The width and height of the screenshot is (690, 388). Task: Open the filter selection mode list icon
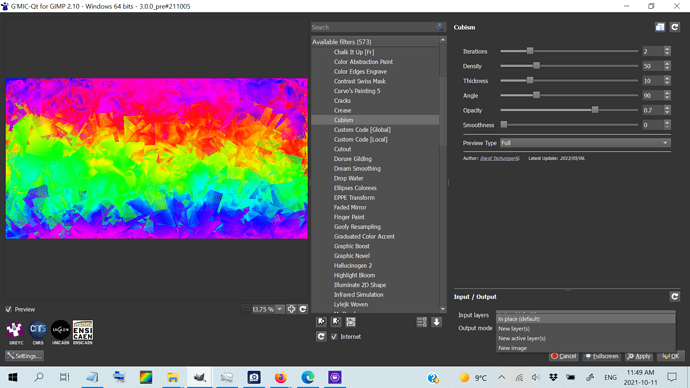point(422,322)
